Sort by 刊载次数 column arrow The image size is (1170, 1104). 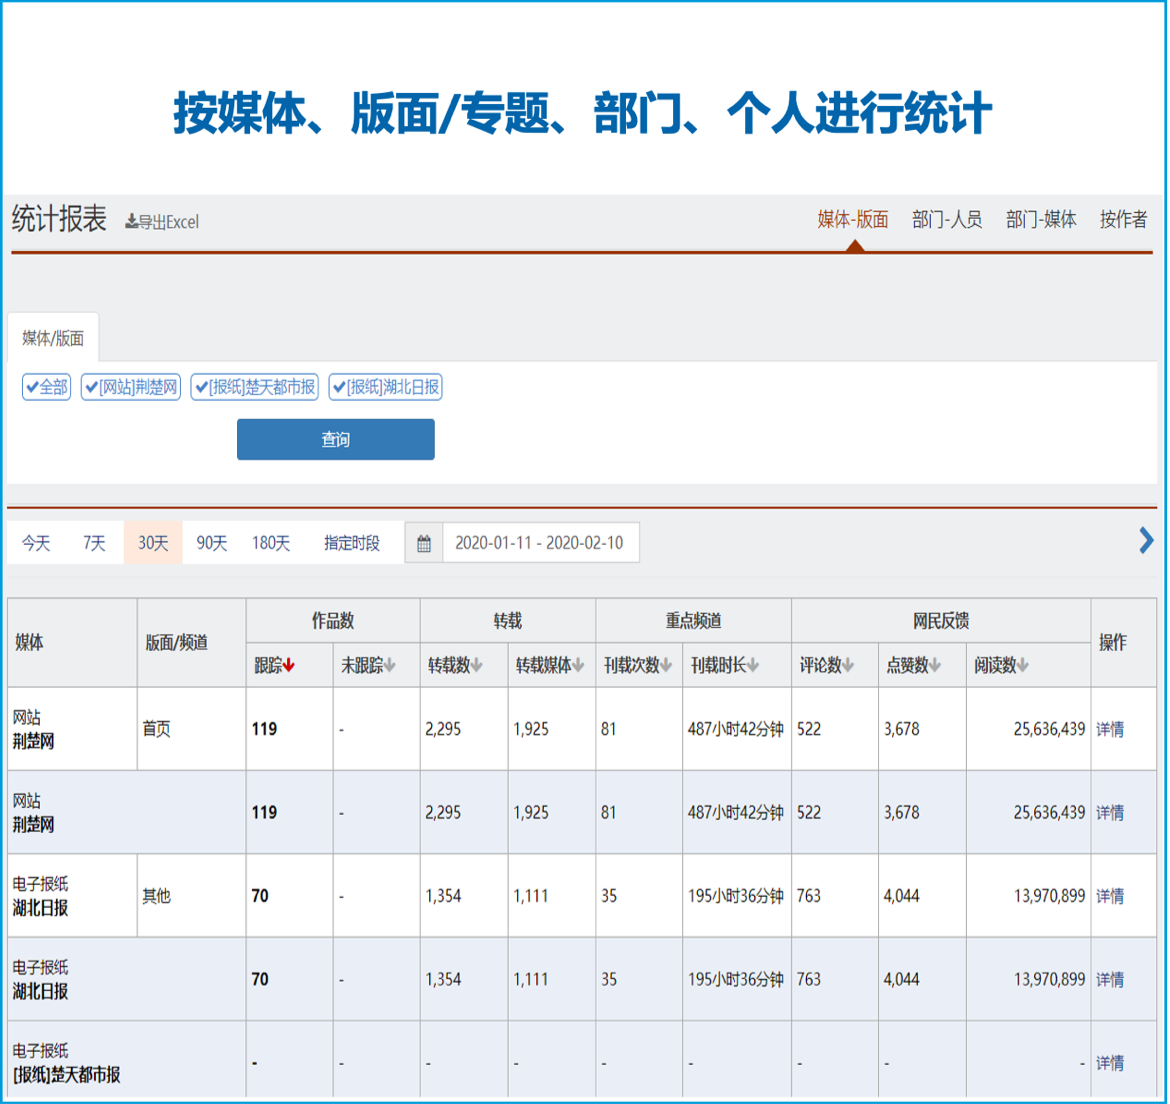click(x=666, y=665)
